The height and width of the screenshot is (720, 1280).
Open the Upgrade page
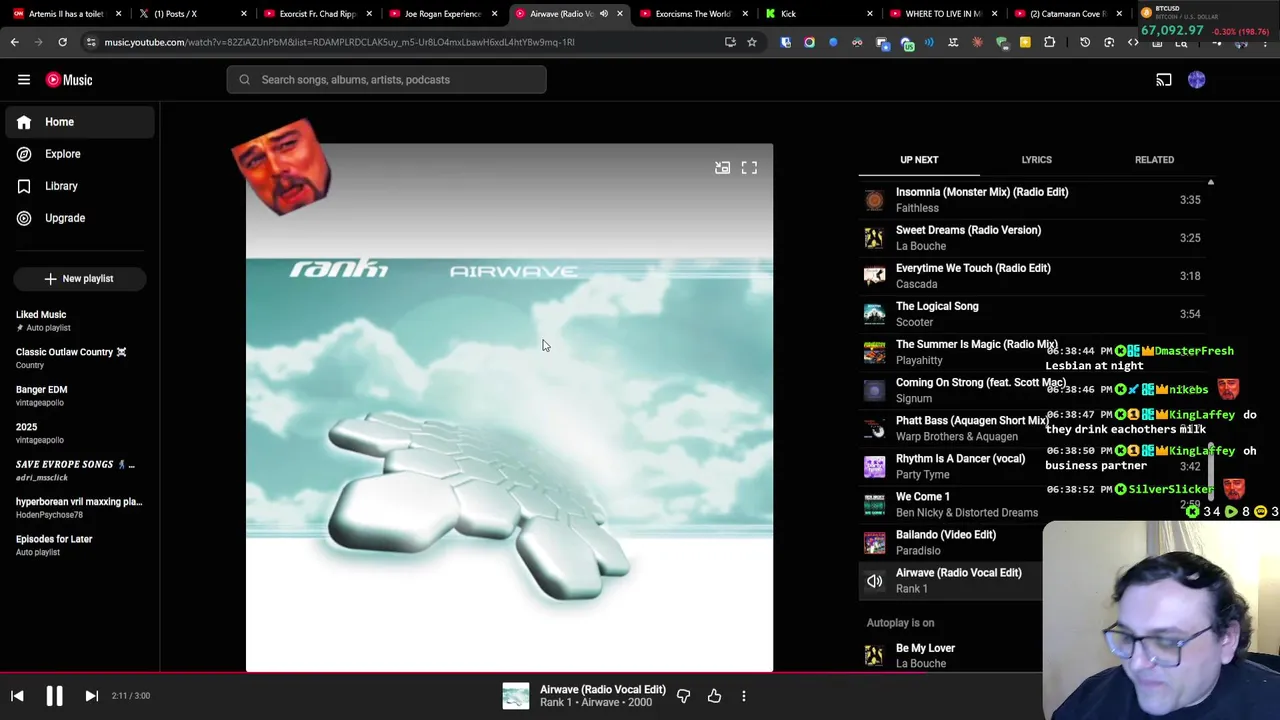pos(80,218)
